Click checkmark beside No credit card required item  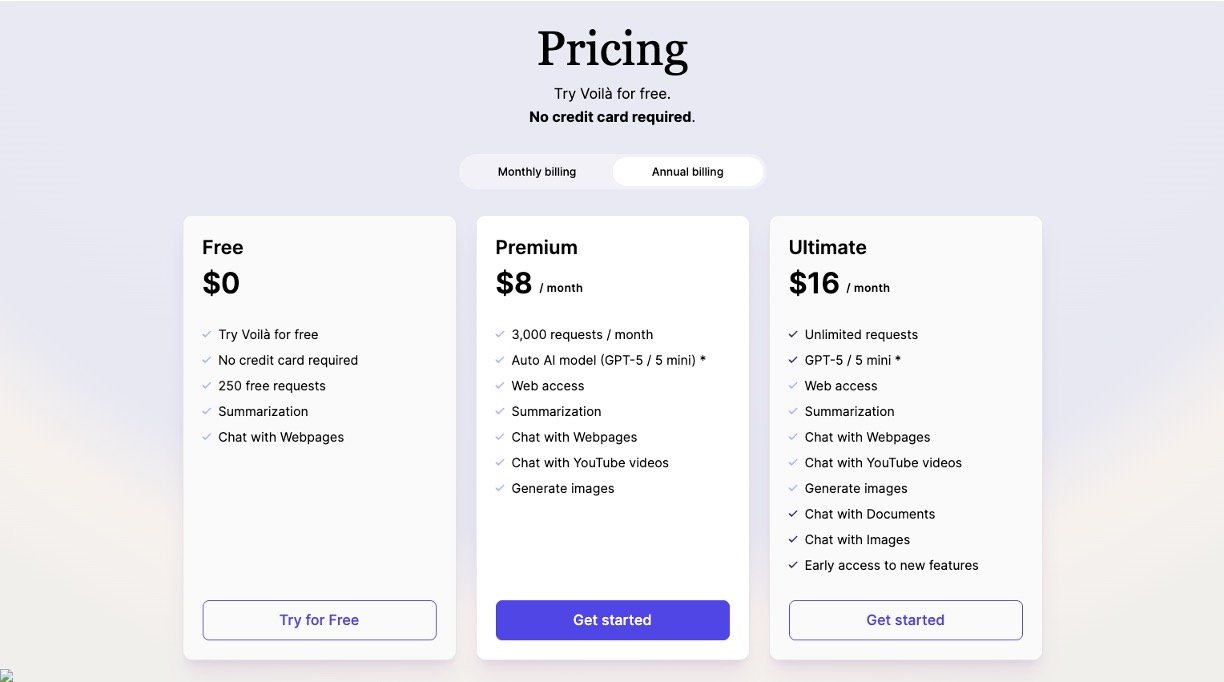click(207, 360)
